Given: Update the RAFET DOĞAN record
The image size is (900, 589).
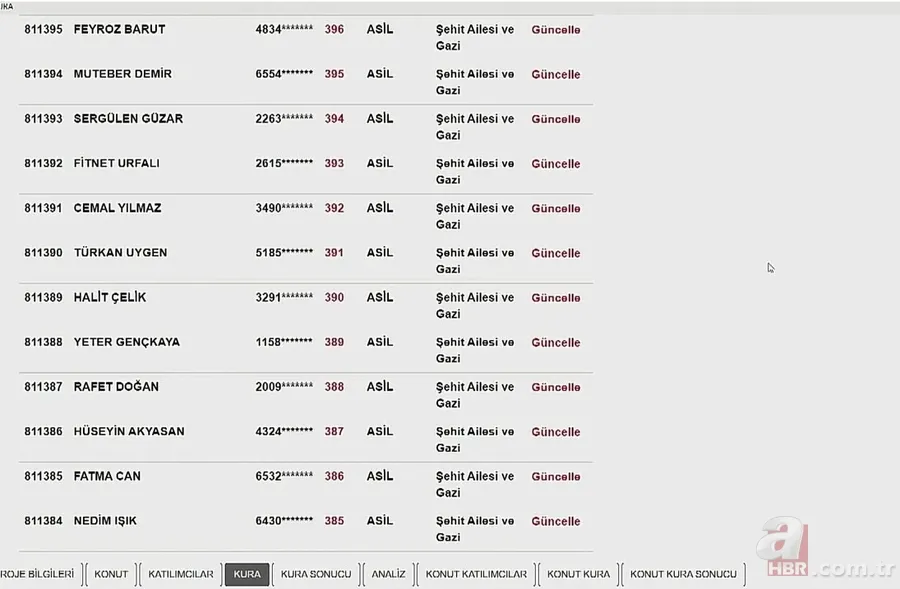Looking at the screenshot, I should point(555,387).
